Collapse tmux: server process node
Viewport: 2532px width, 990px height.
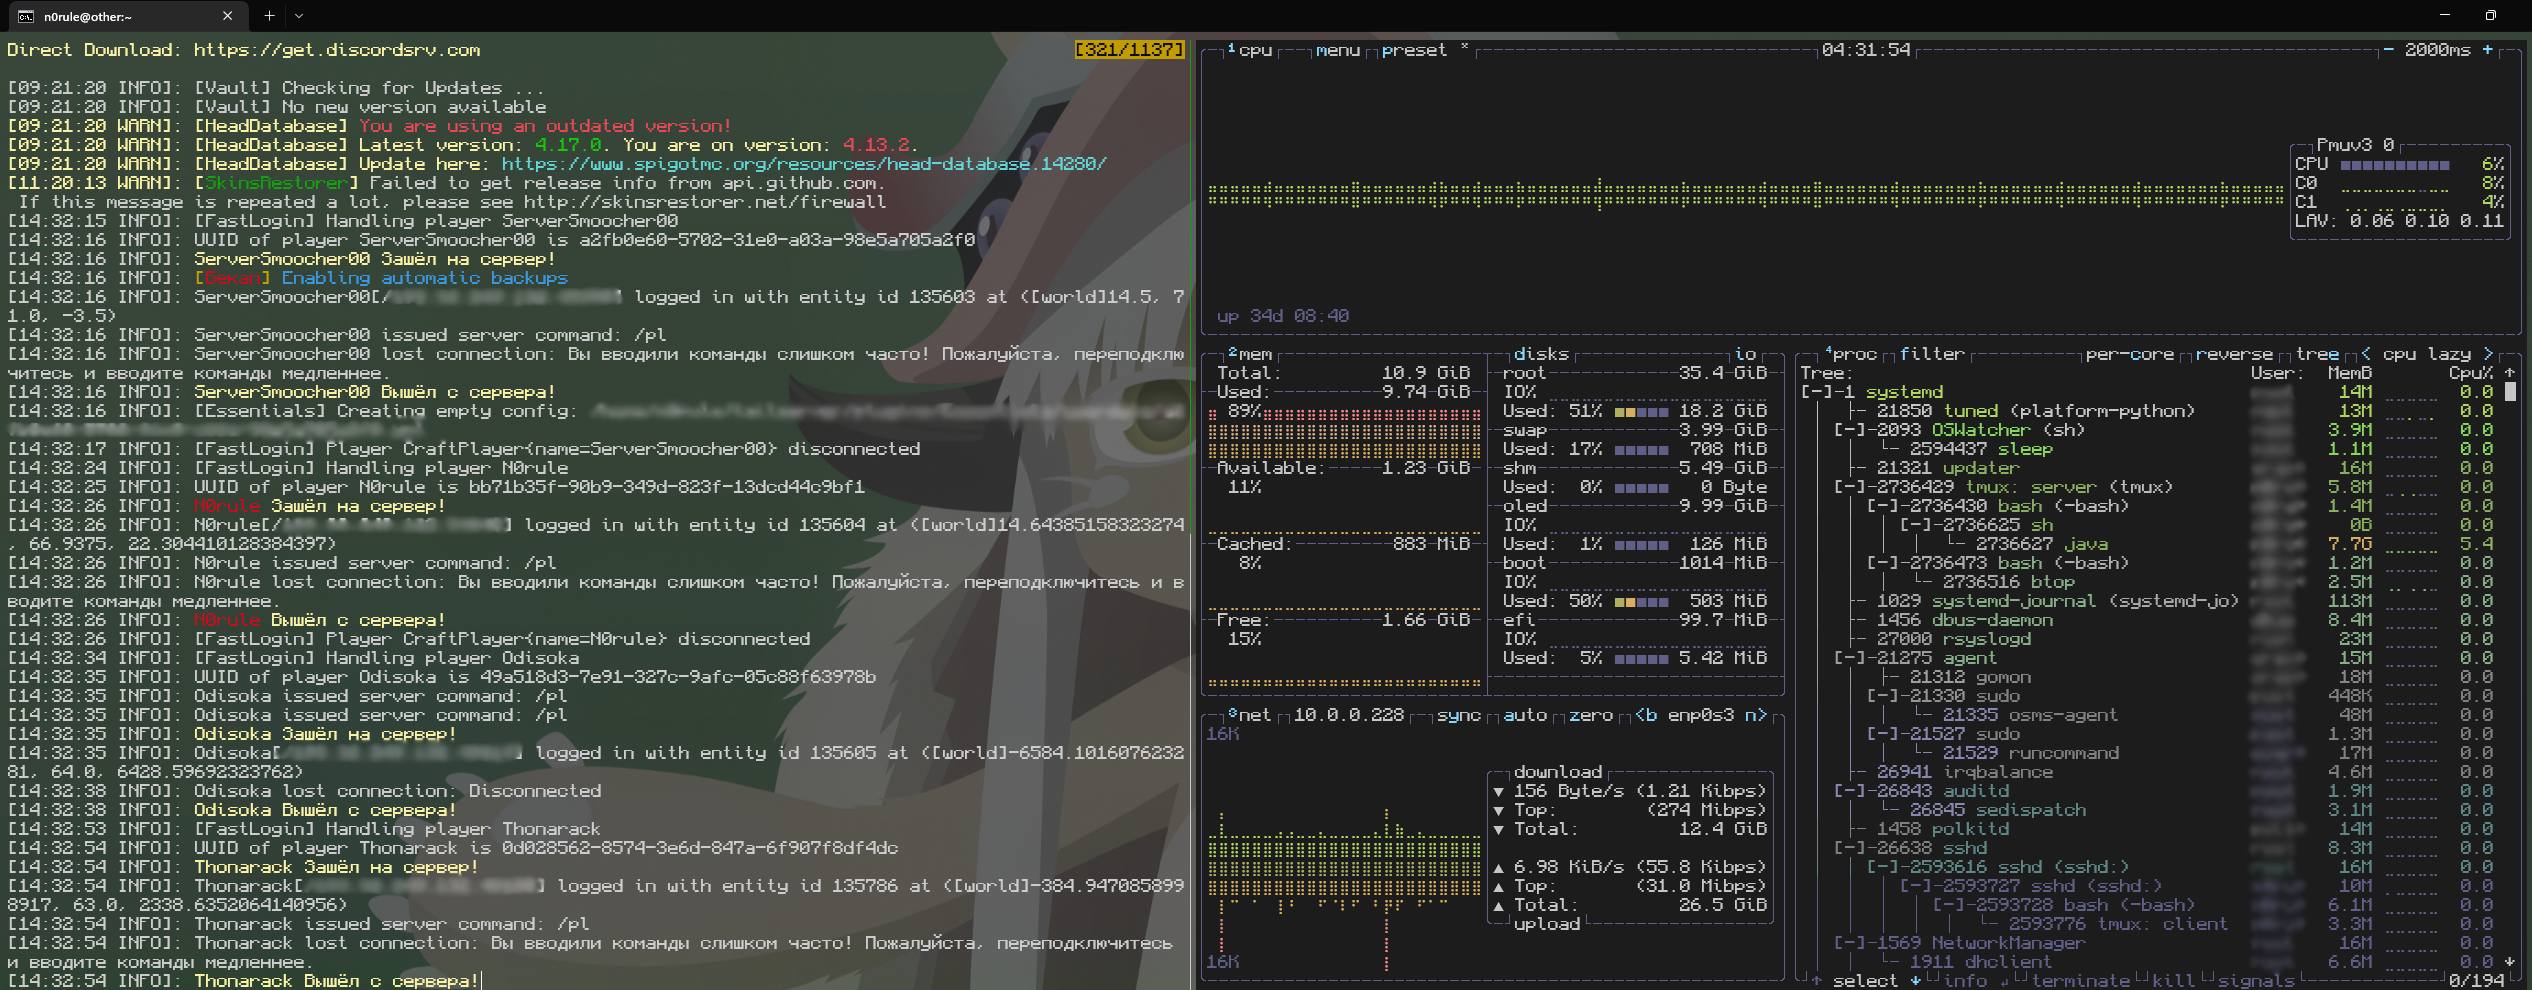coord(1850,487)
